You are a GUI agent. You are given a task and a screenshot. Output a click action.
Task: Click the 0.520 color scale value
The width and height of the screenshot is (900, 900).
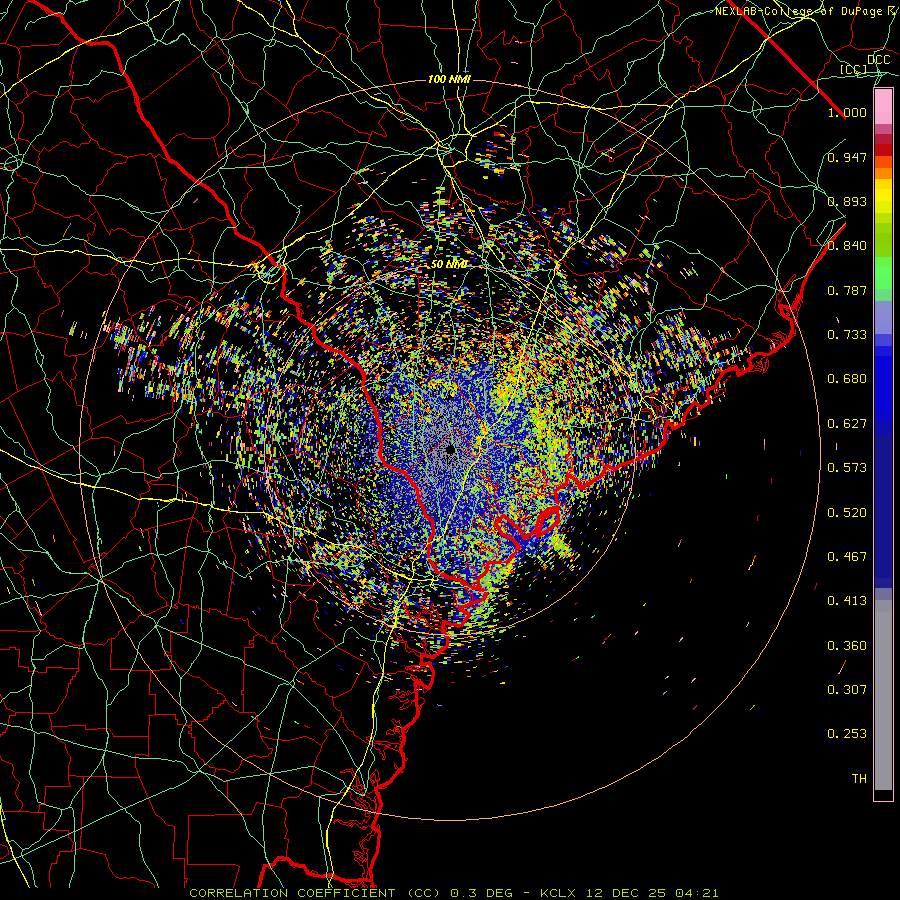click(847, 513)
